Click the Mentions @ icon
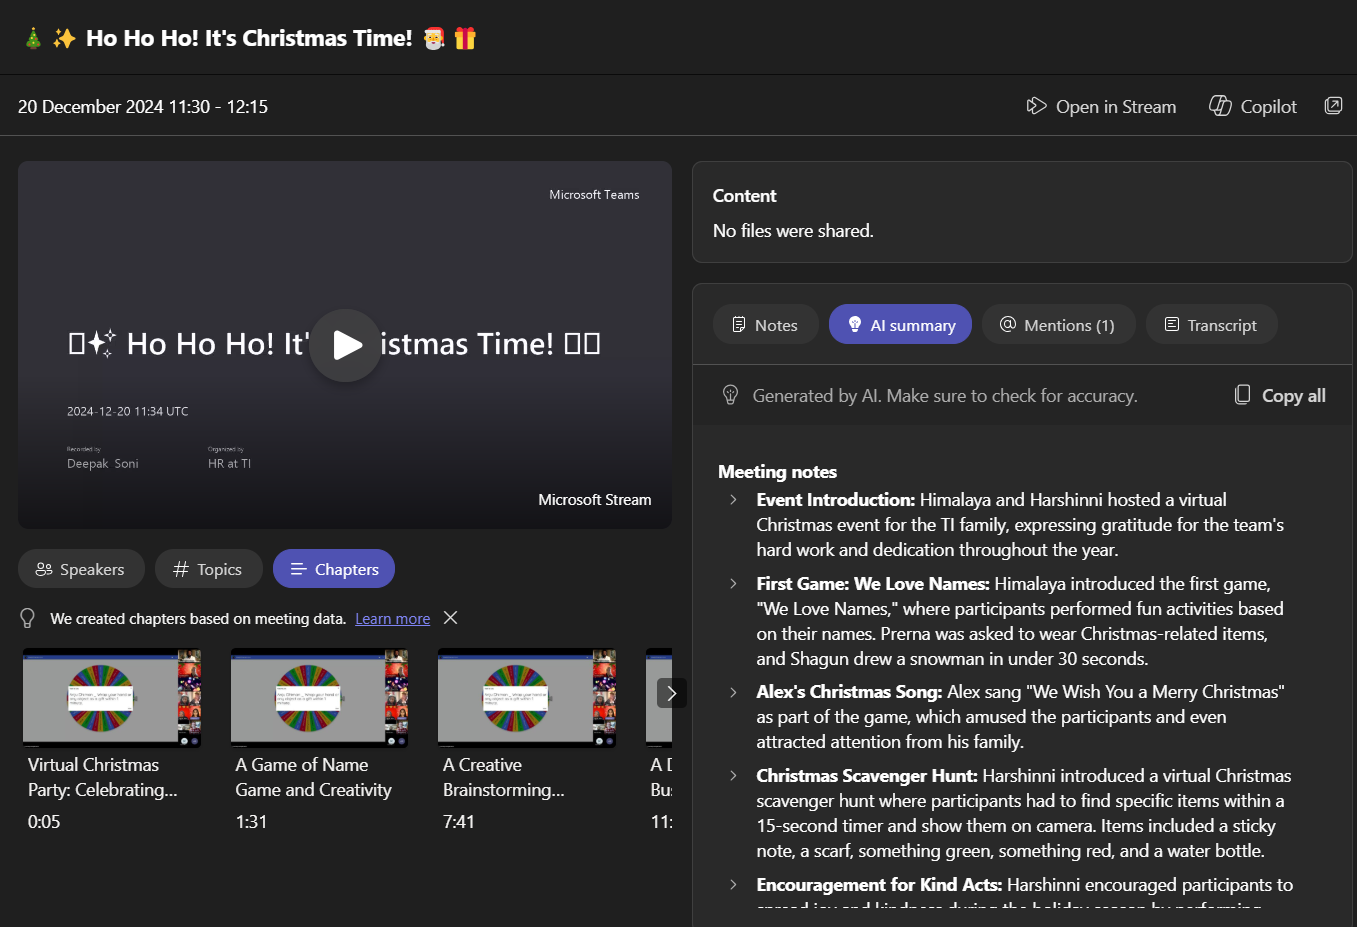The image size is (1357, 927). click(x=1008, y=324)
